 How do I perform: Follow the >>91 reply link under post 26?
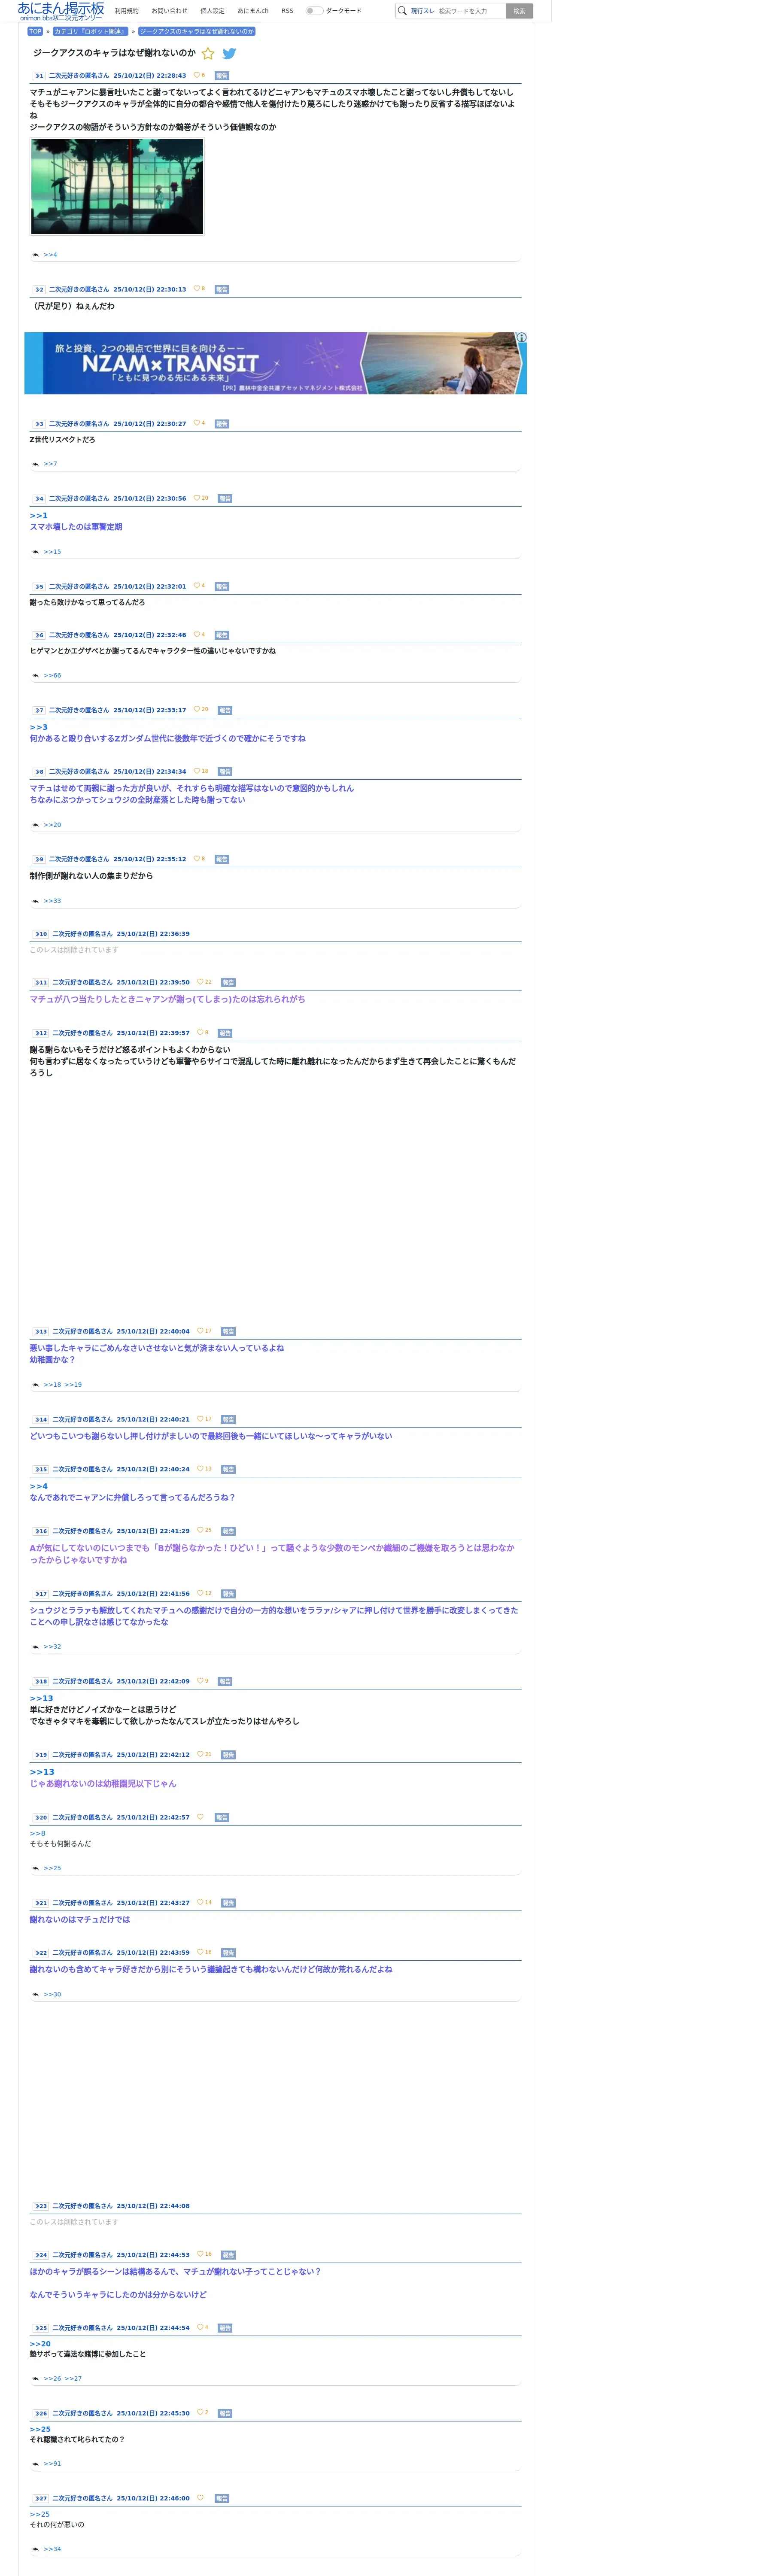tap(52, 2464)
